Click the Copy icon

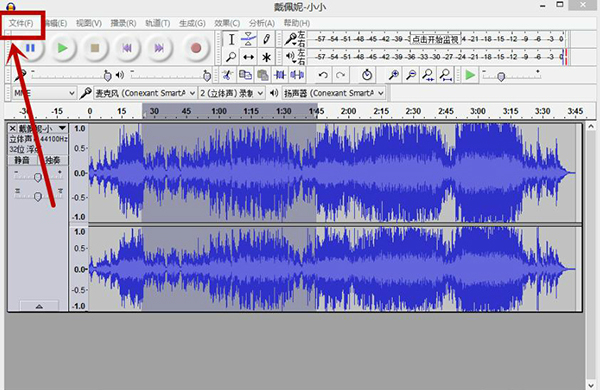tap(245, 75)
